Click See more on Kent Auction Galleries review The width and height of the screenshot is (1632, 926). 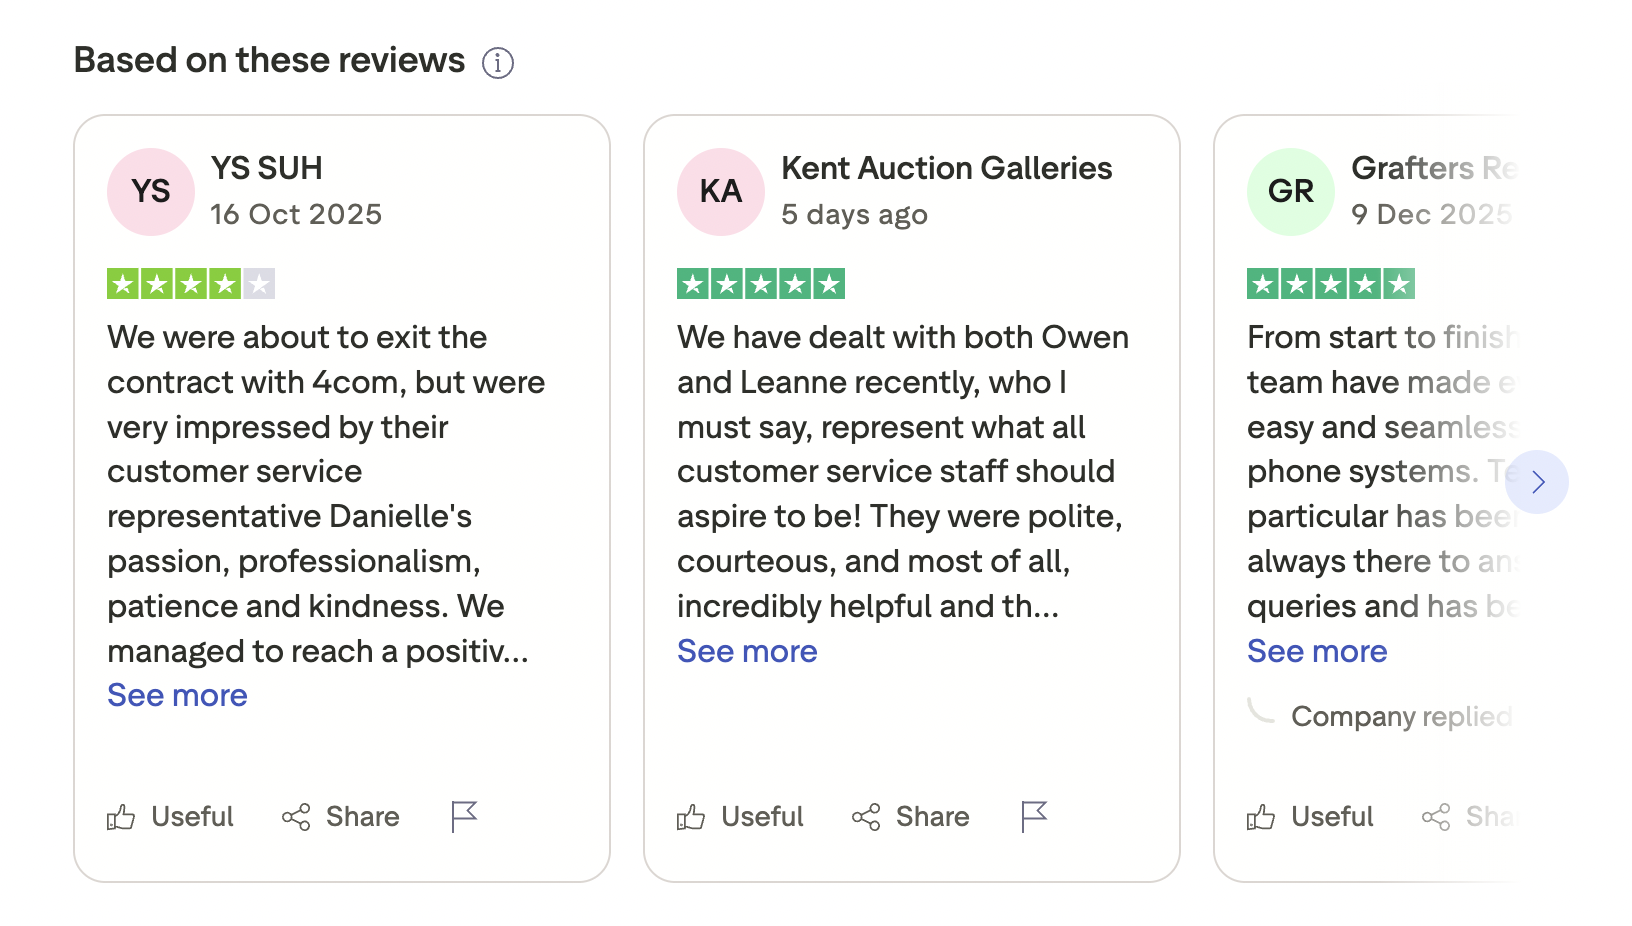pos(747,652)
